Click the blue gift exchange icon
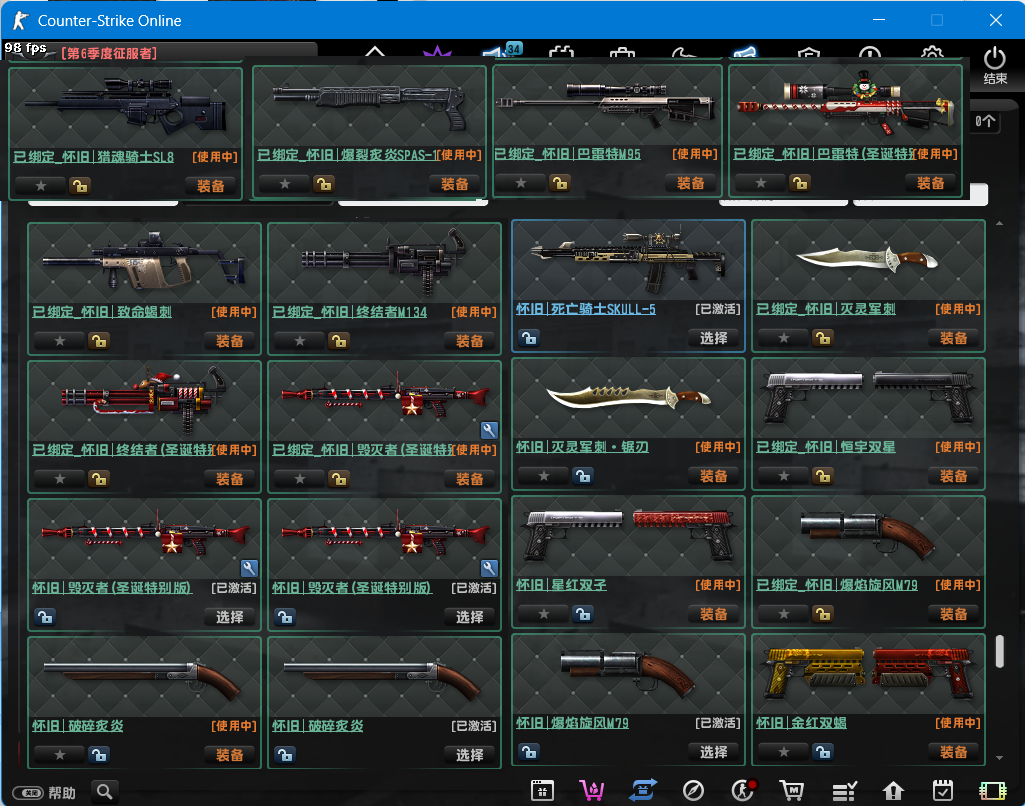The width and height of the screenshot is (1025, 806). click(643, 791)
